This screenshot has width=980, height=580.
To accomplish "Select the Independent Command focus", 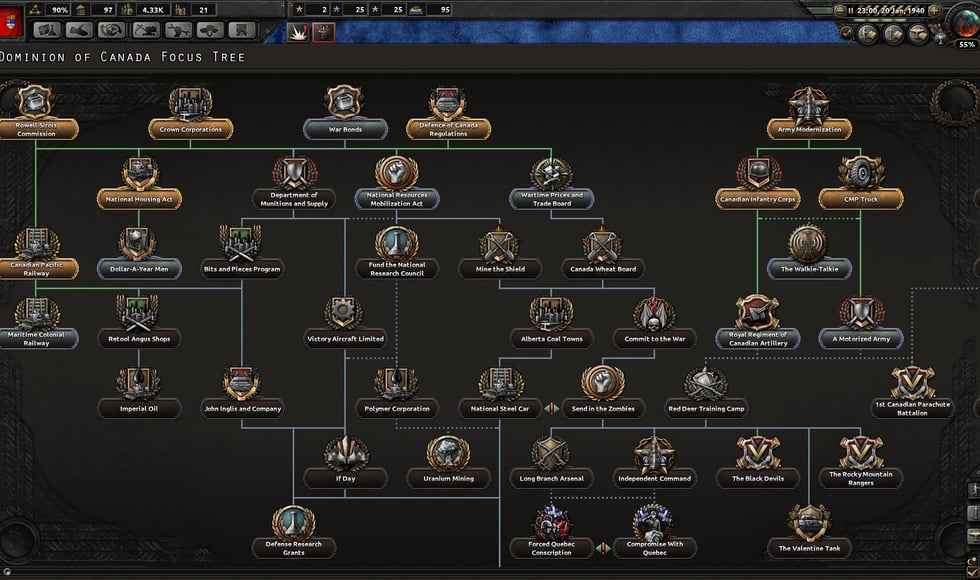I will [x=654, y=478].
